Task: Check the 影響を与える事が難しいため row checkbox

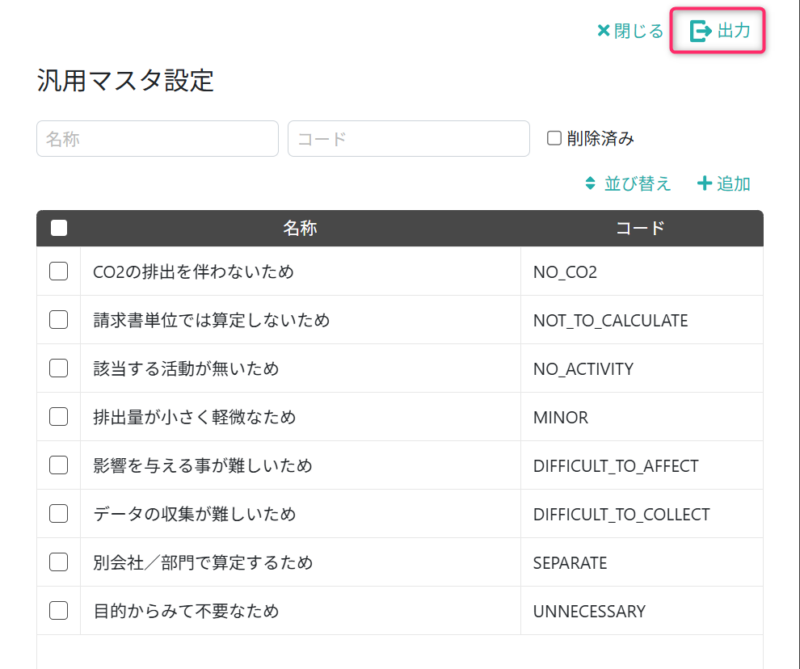Action: 58,465
